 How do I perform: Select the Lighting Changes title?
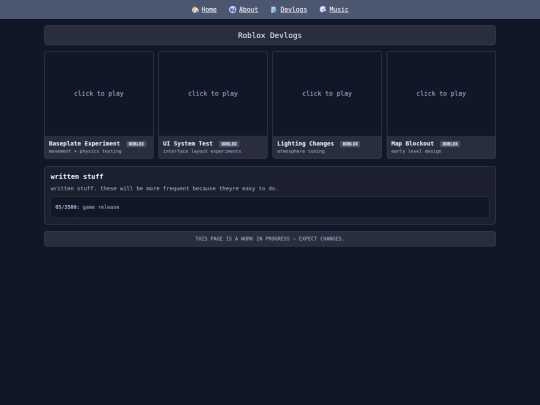point(305,144)
